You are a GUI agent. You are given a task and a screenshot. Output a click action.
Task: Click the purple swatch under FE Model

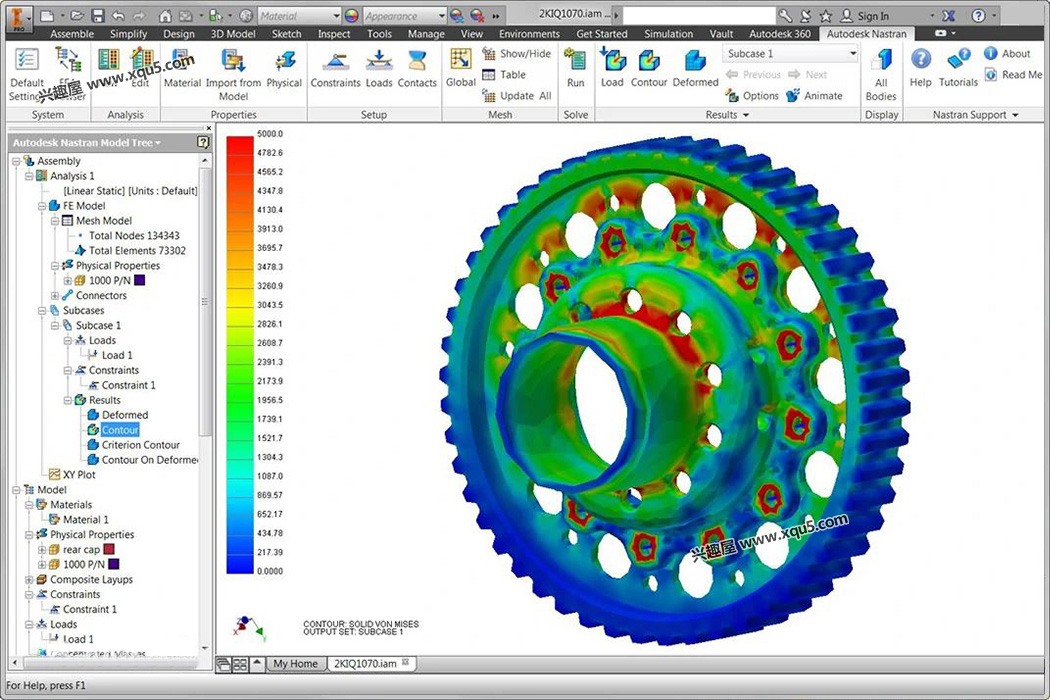tap(139, 281)
